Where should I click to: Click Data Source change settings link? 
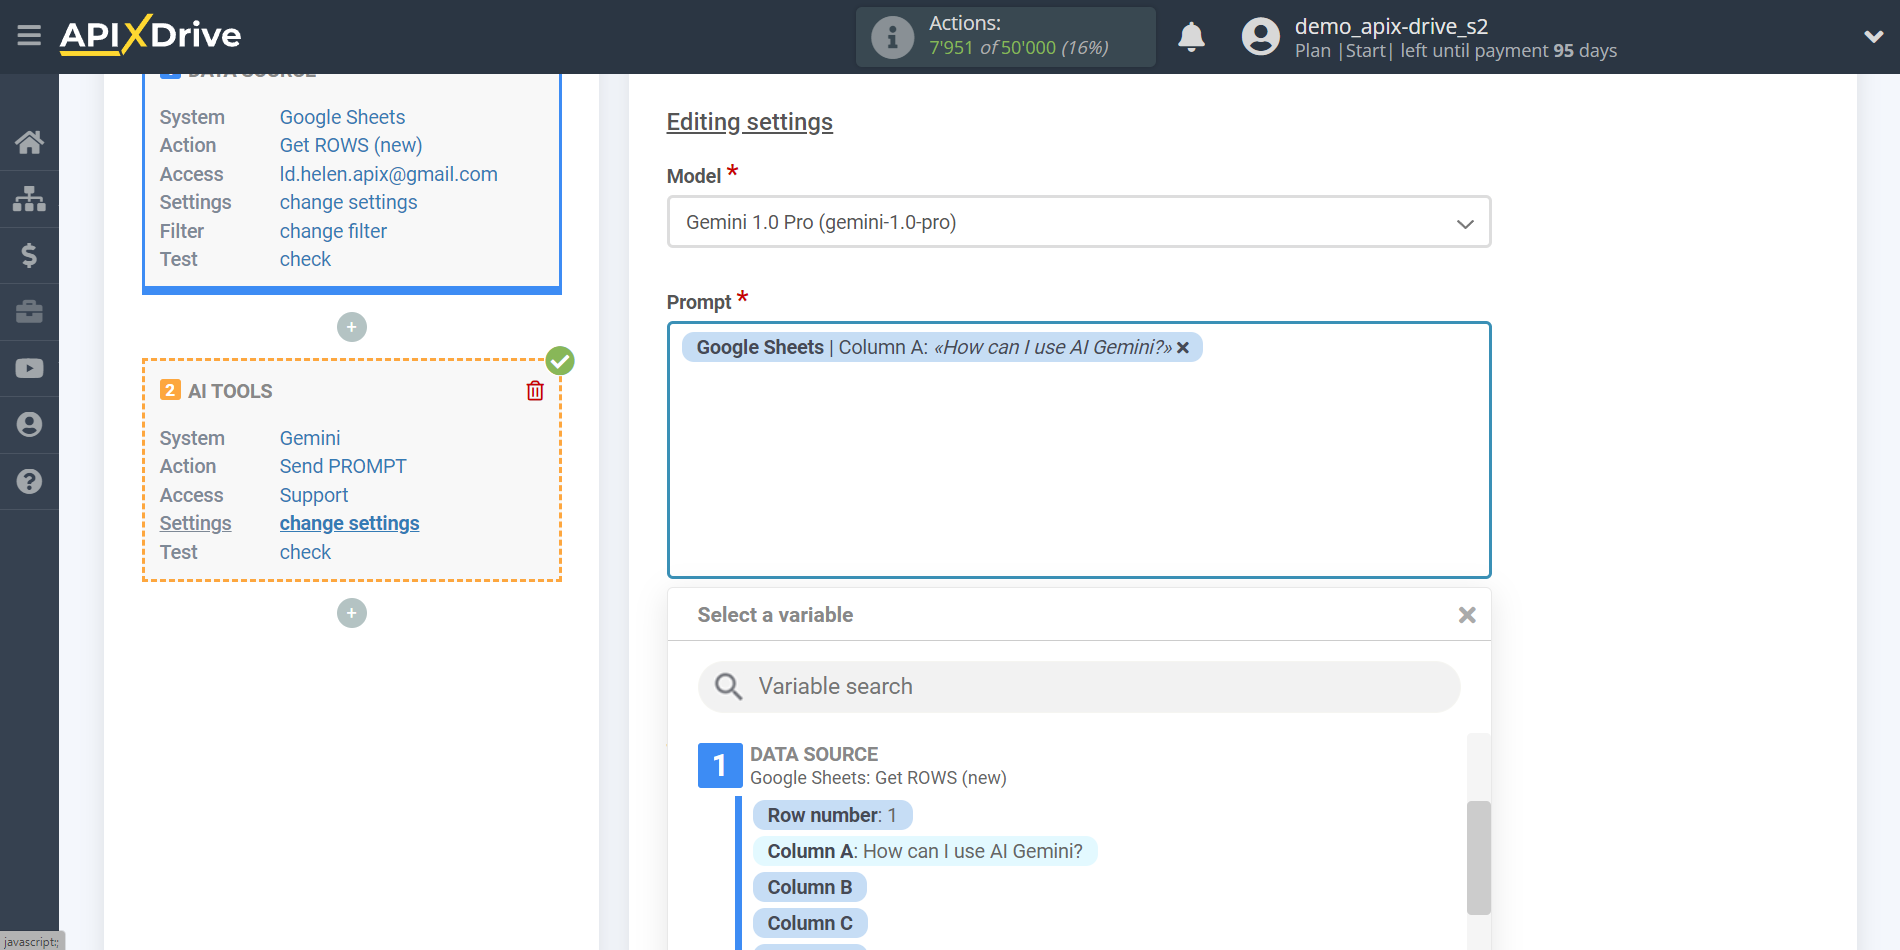coord(348,202)
